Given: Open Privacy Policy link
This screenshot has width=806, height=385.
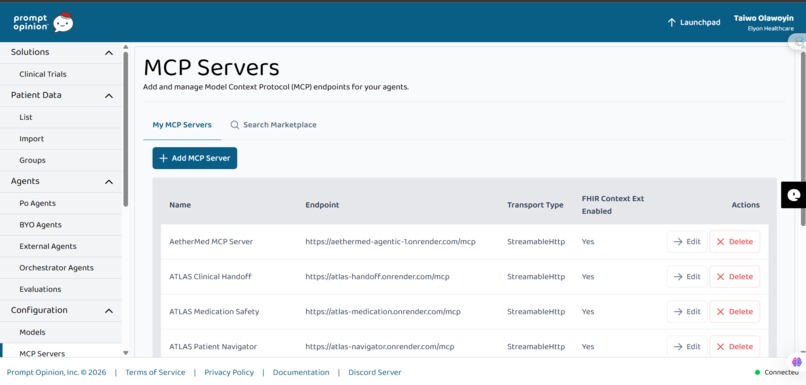Looking at the screenshot, I should point(229,372).
